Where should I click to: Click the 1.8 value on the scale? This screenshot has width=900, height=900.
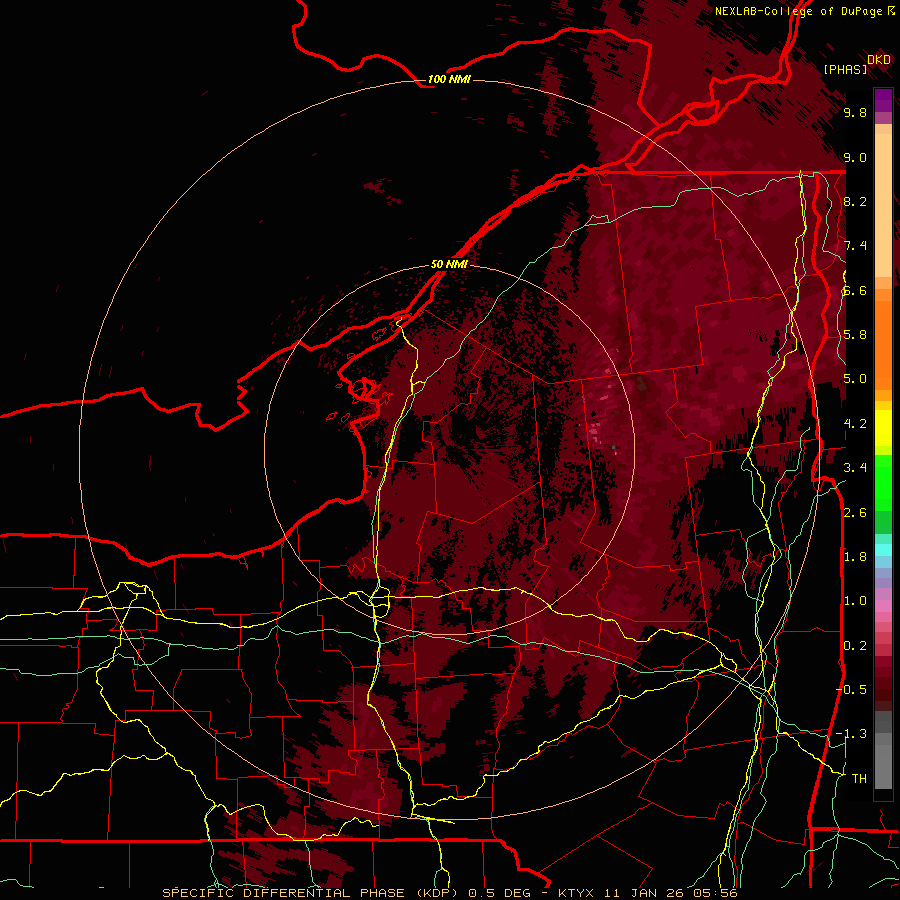pyautogui.click(x=855, y=557)
